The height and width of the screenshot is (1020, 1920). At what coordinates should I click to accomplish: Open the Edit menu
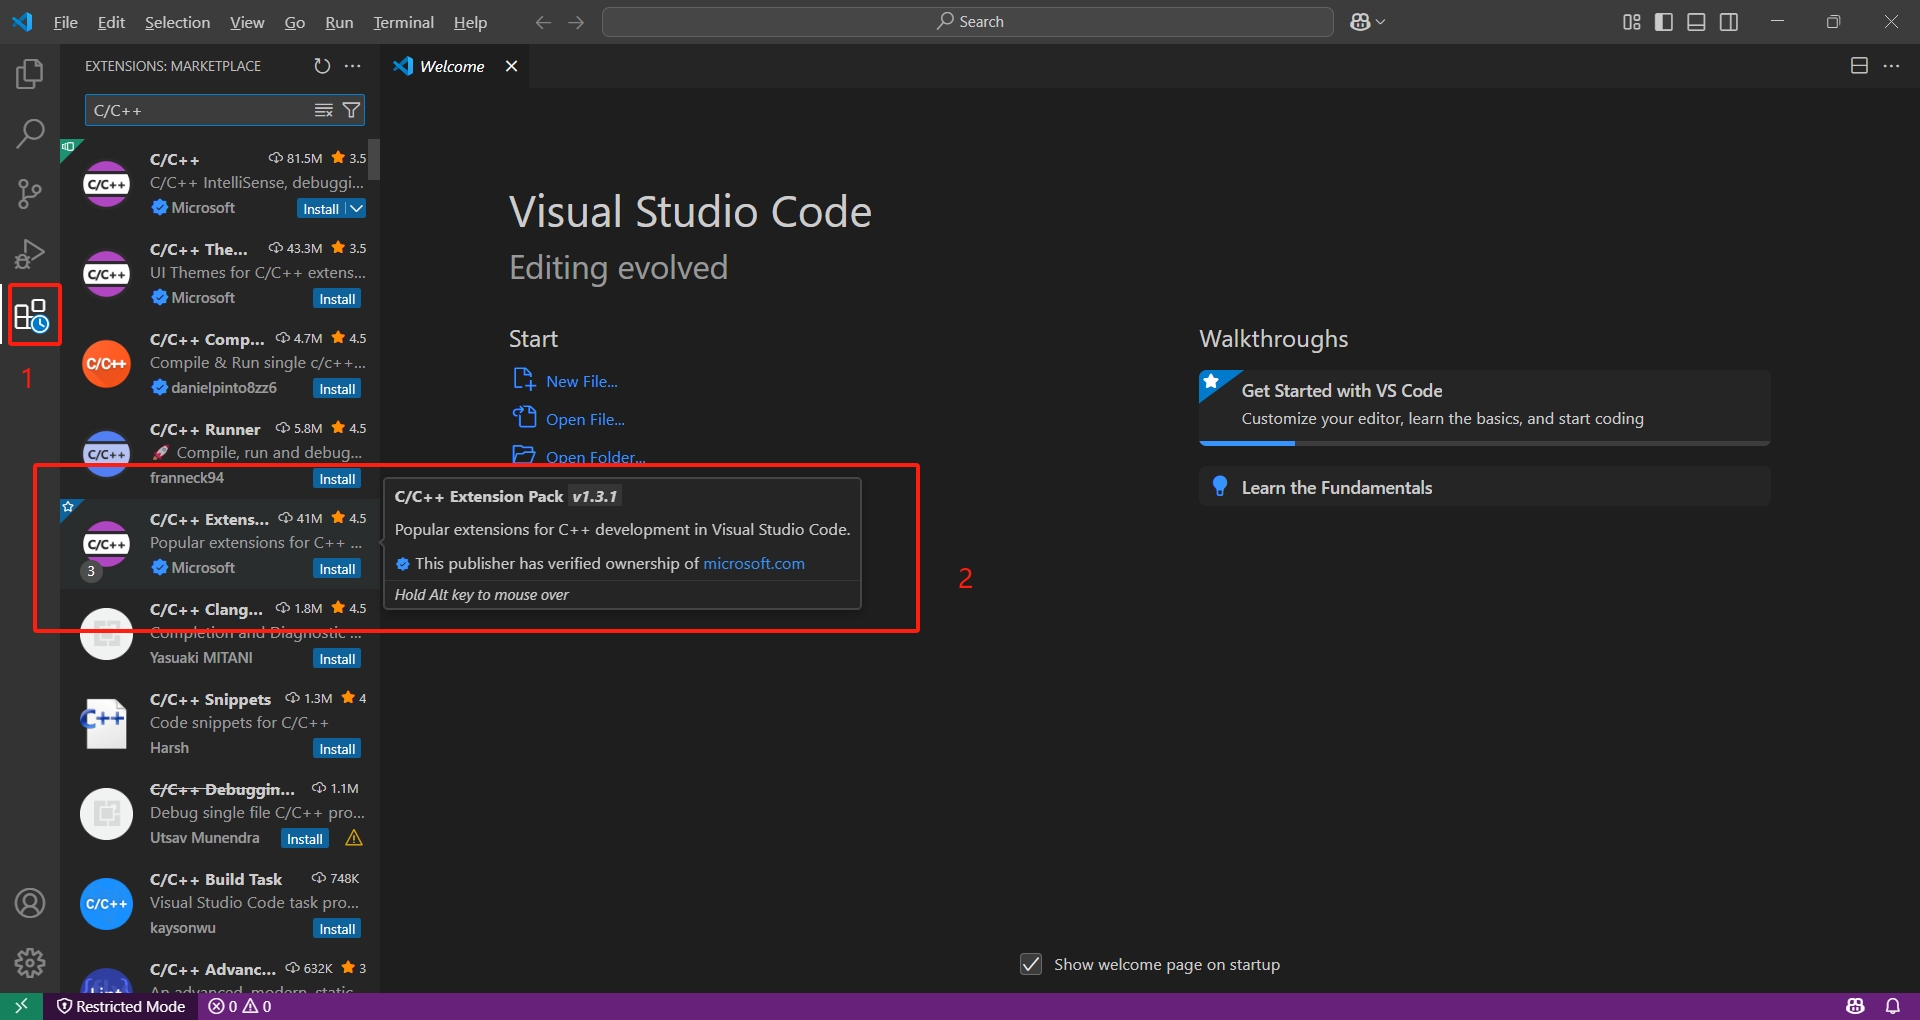[111, 22]
